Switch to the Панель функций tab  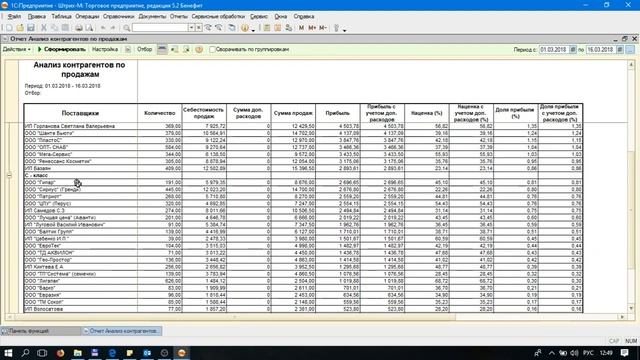click(x=40, y=331)
